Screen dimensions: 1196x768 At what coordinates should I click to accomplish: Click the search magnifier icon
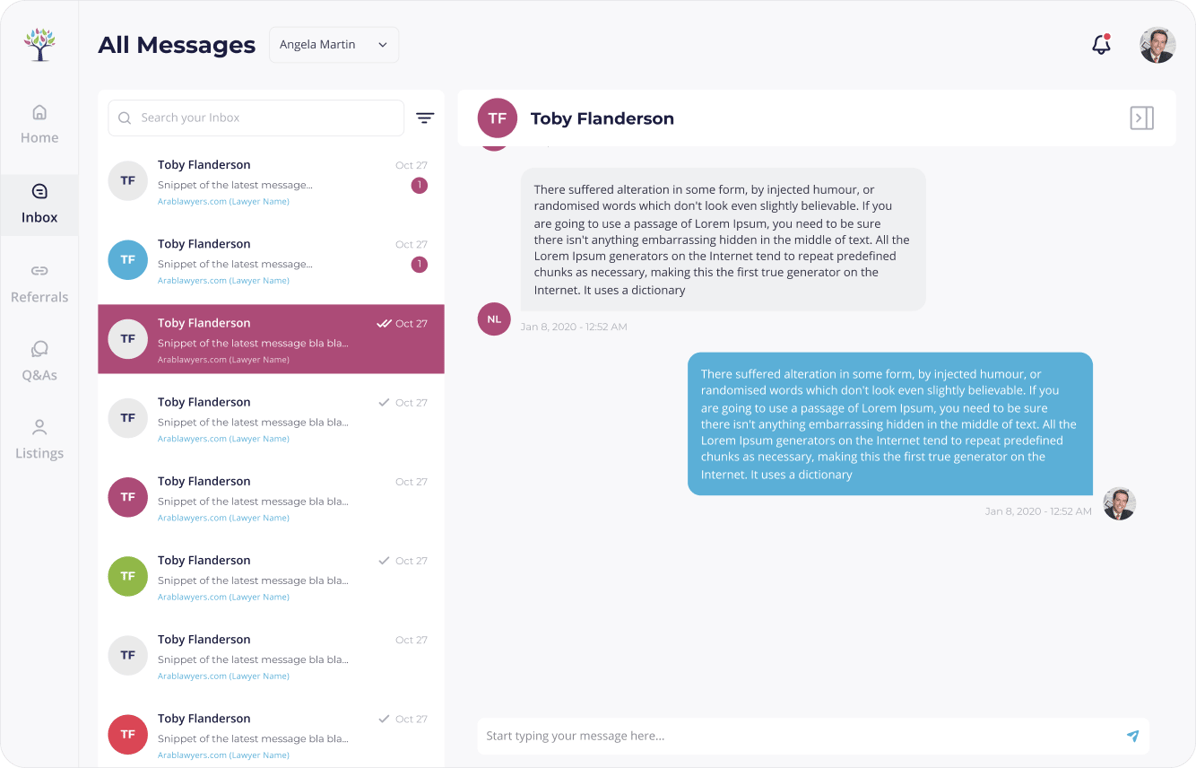tap(125, 118)
